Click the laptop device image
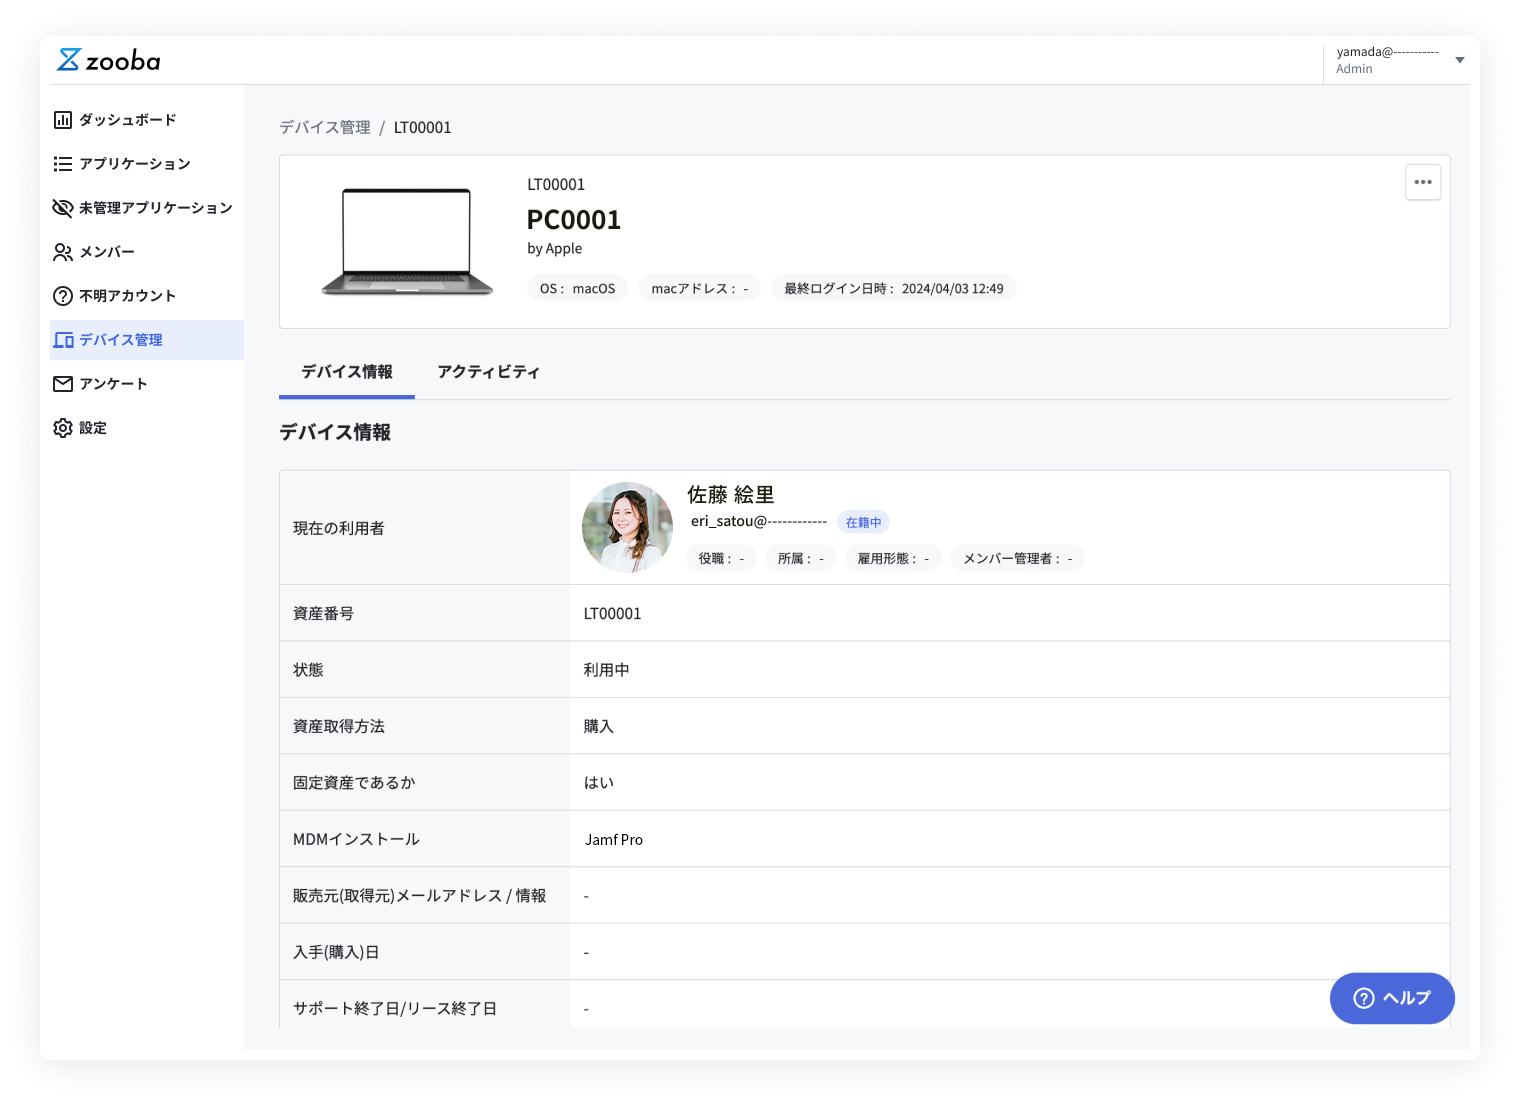This screenshot has height=1104, width=1520. pos(406,240)
